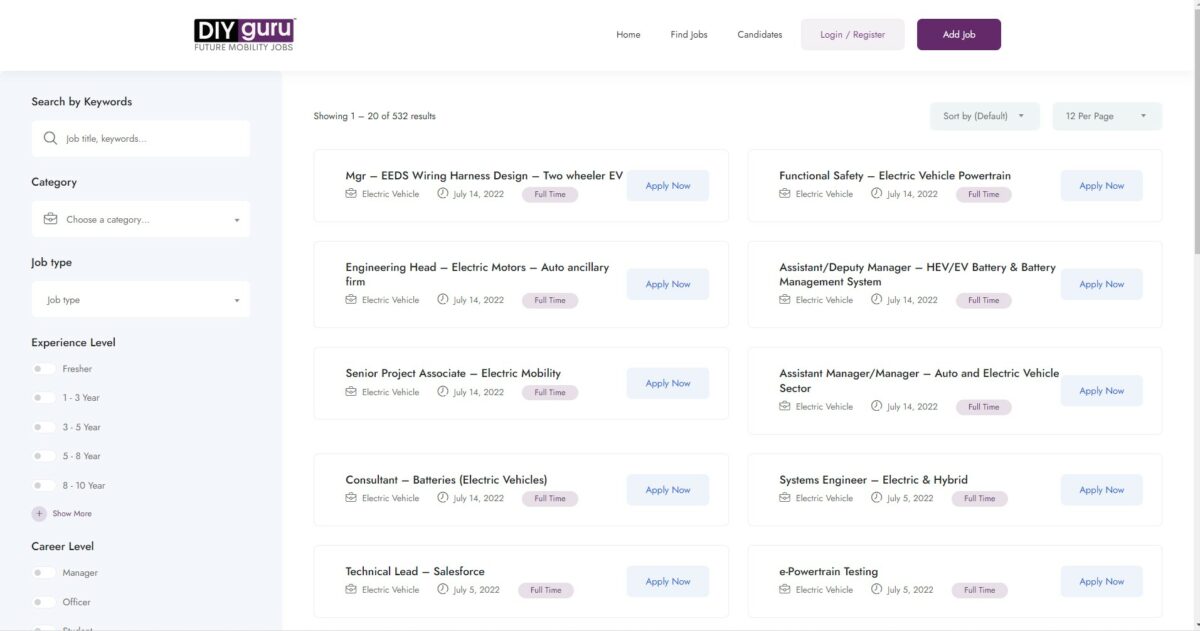1200x631 pixels.
Task: Click clock icon on Senior Project Associate job
Action: click(x=443, y=392)
